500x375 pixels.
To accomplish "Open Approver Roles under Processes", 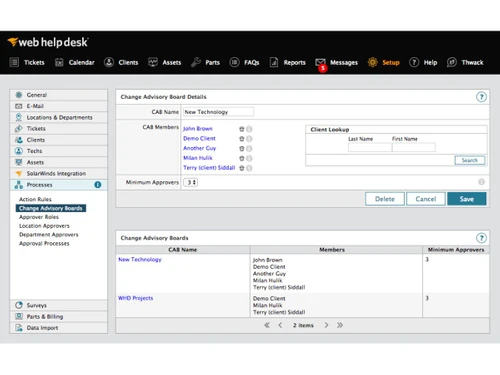I will (39, 217).
